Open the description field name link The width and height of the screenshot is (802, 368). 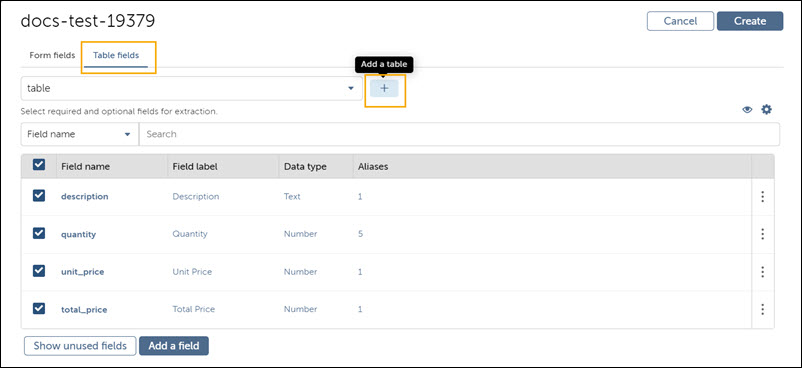click(84, 197)
